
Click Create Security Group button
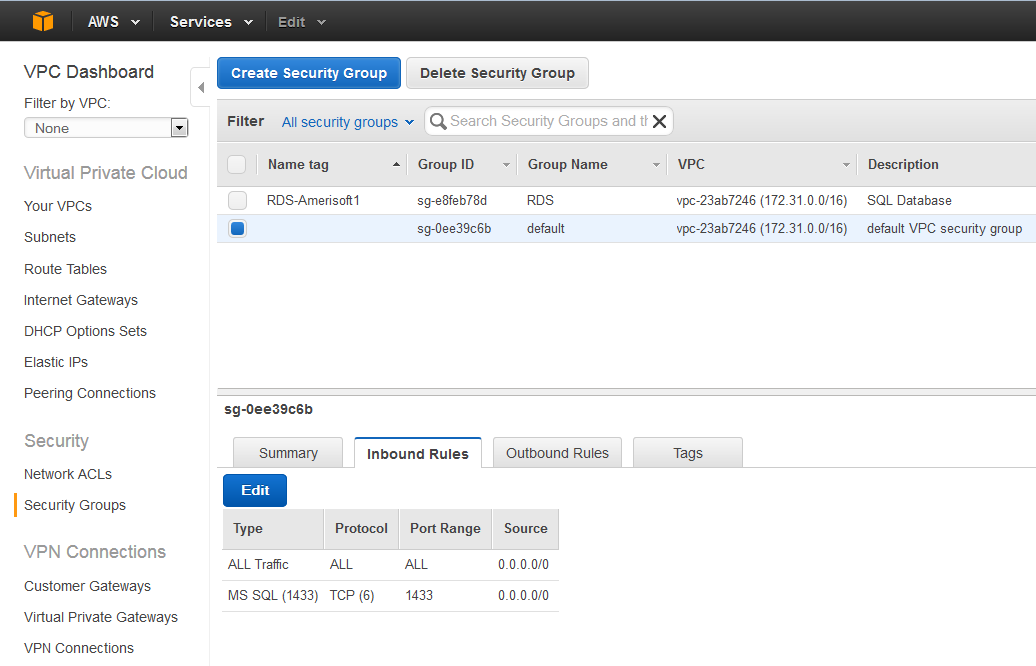tap(309, 73)
